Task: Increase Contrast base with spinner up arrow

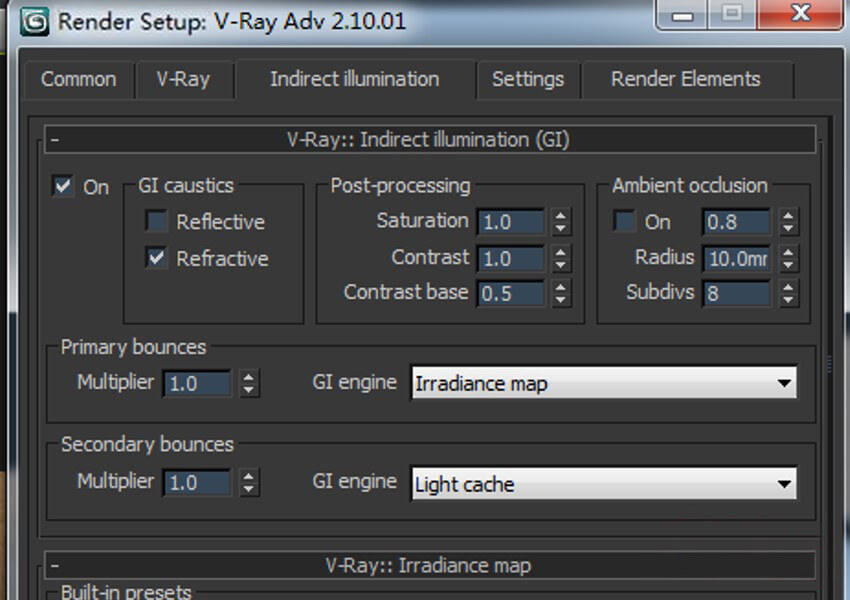Action: click(x=561, y=288)
